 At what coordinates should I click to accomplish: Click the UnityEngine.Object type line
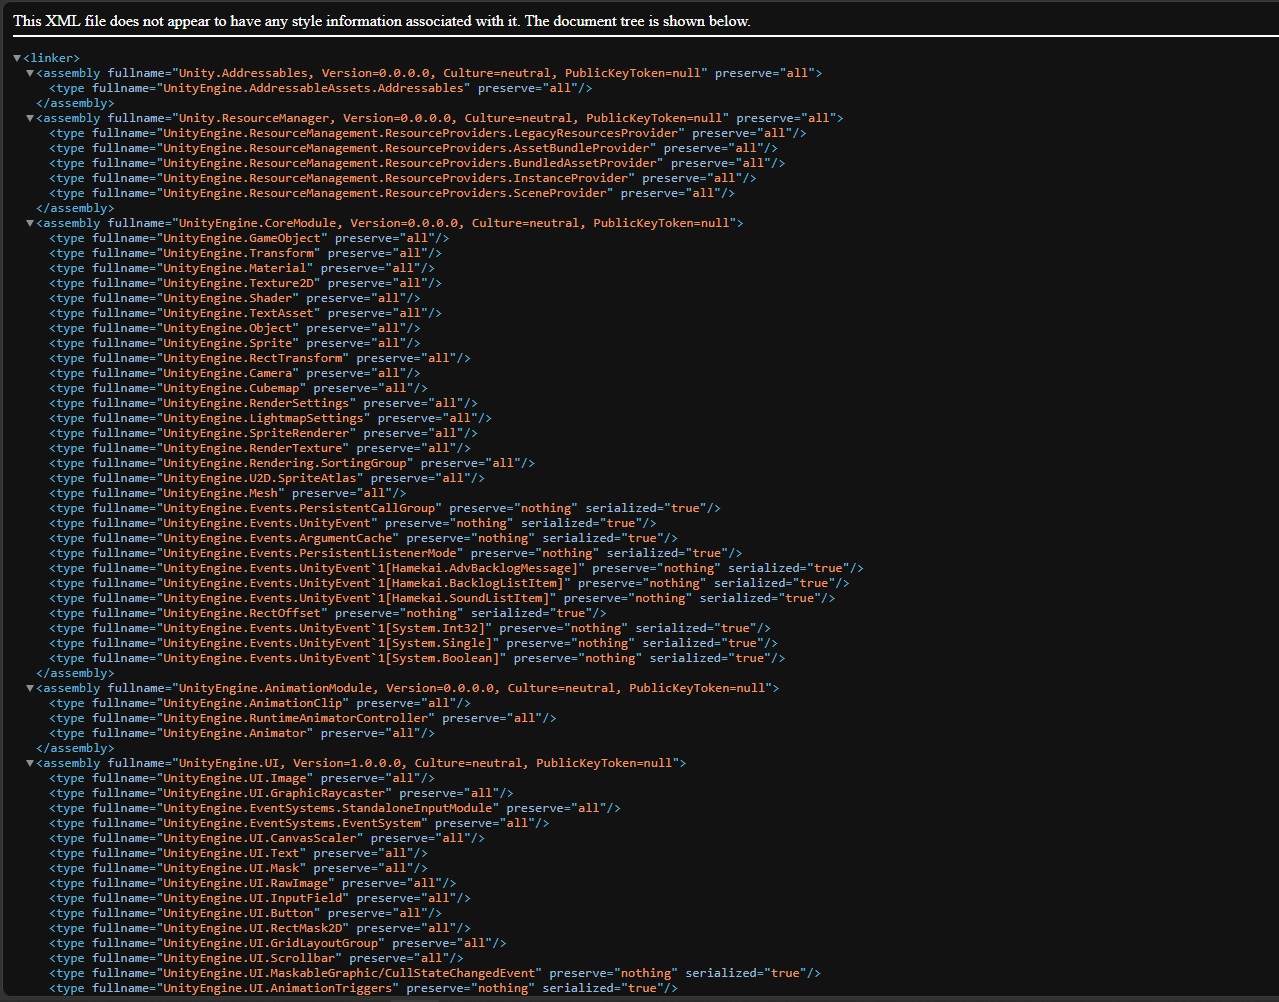click(x=236, y=328)
